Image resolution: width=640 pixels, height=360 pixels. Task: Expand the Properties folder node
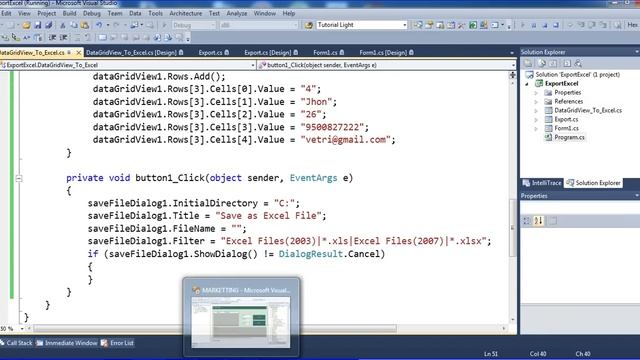[x=536, y=93]
